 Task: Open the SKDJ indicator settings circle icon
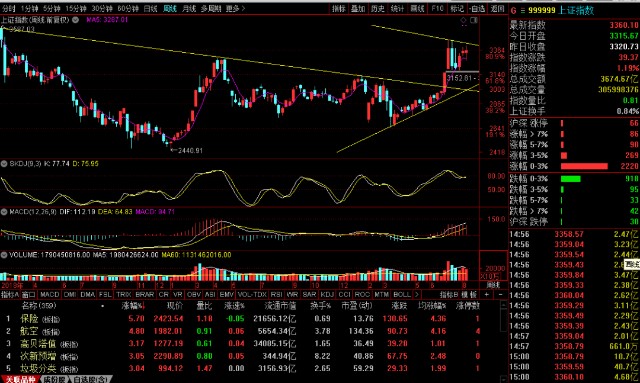pos(4,164)
